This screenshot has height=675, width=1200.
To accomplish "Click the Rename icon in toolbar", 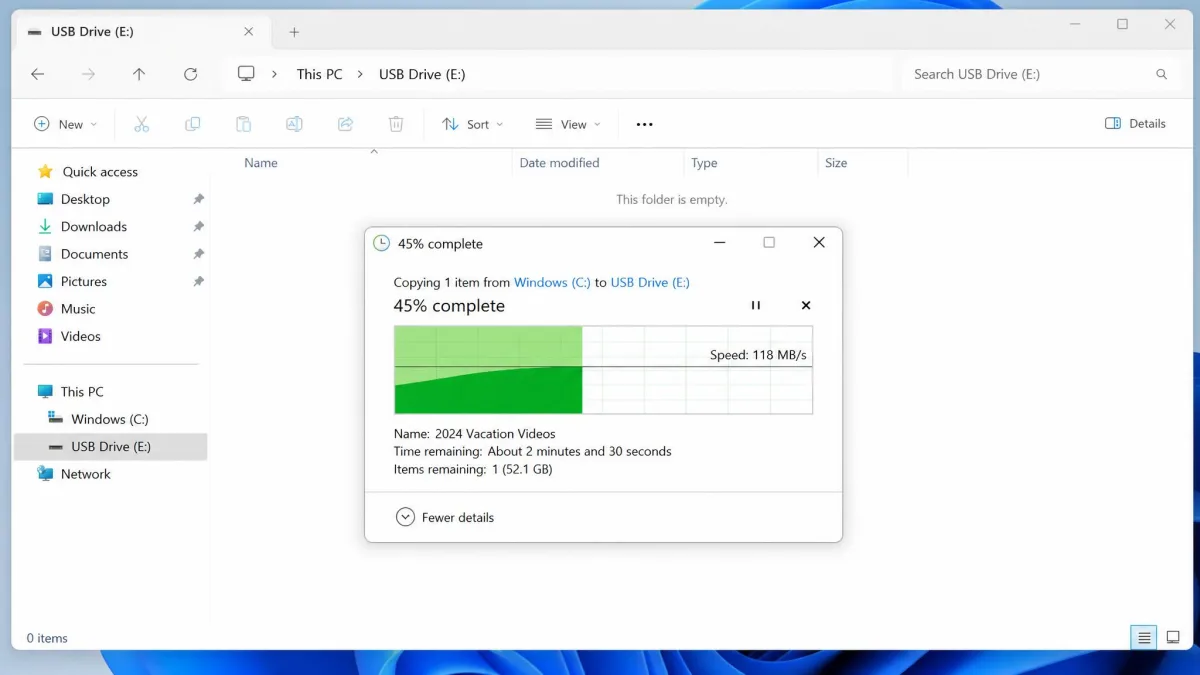I will click(x=294, y=124).
